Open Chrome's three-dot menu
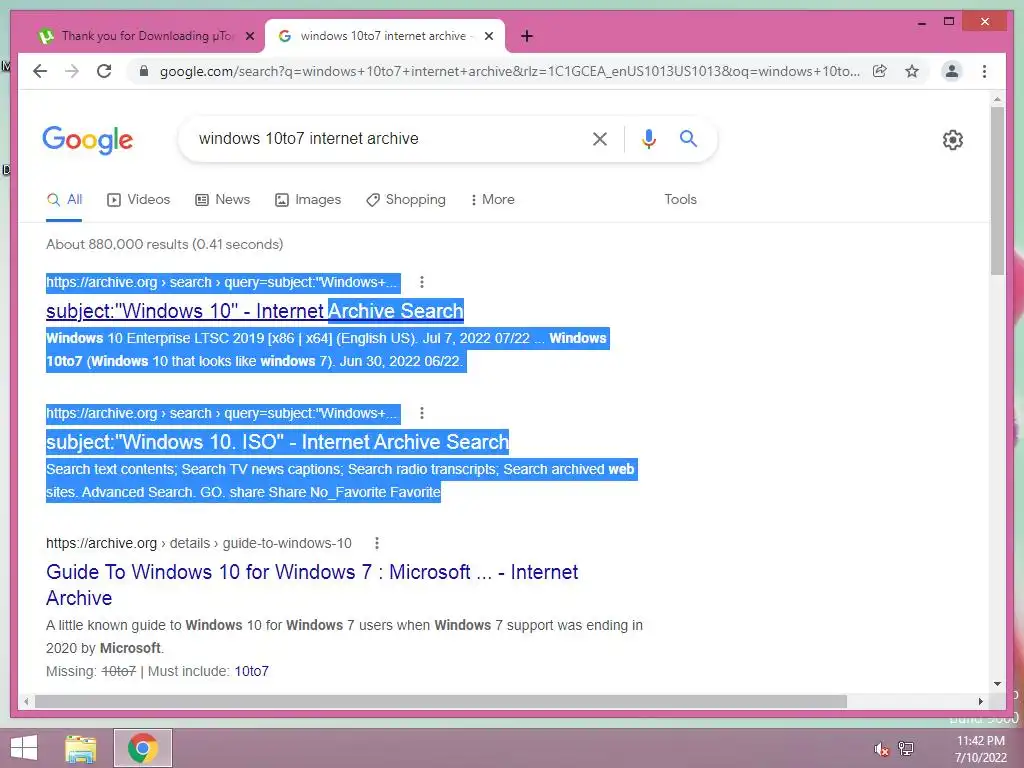1024x768 pixels. pos(984,71)
